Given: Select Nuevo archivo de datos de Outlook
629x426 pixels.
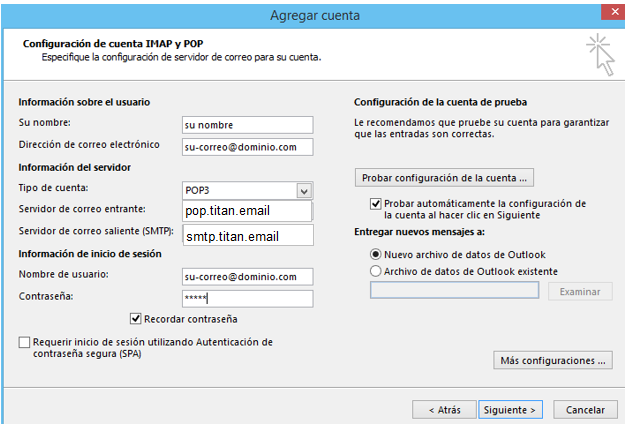Looking at the screenshot, I should click(376, 254).
